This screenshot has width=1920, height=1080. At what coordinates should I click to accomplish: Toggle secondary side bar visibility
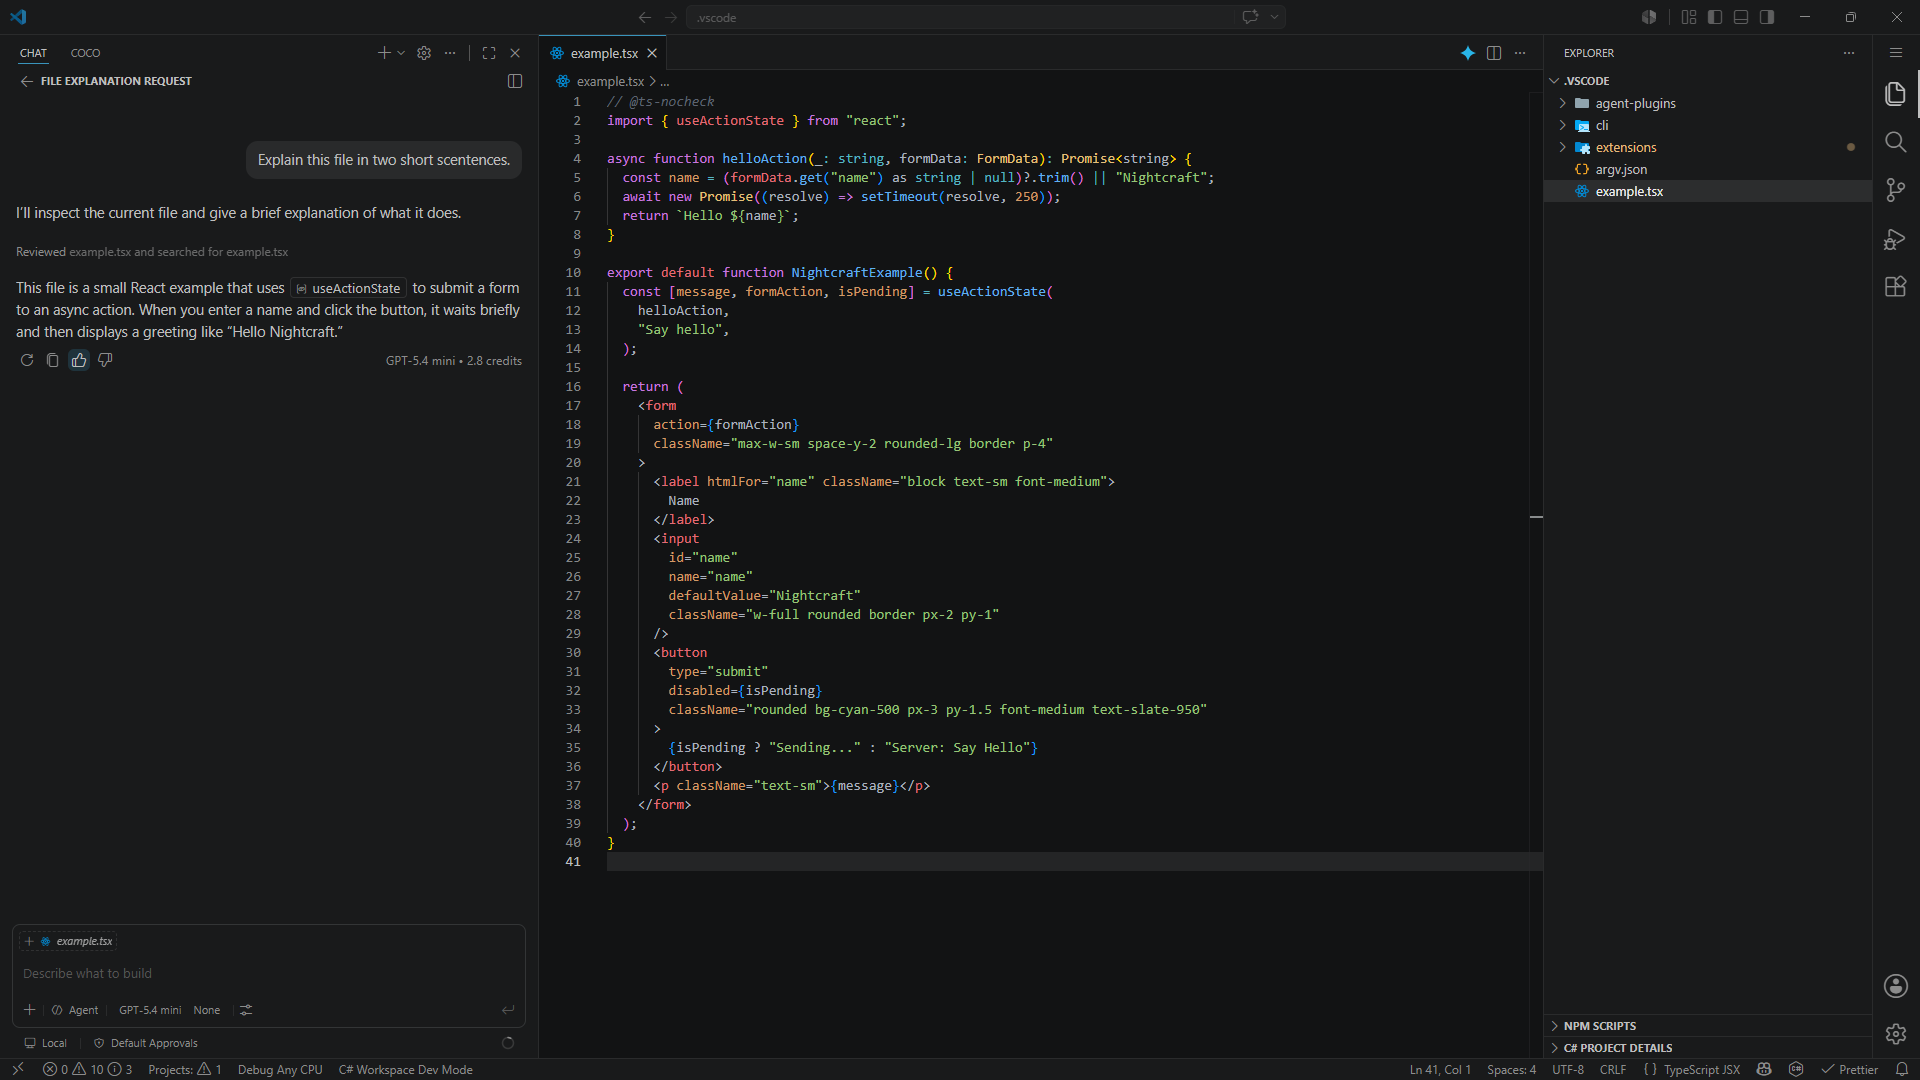click(x=1767, y=17)
